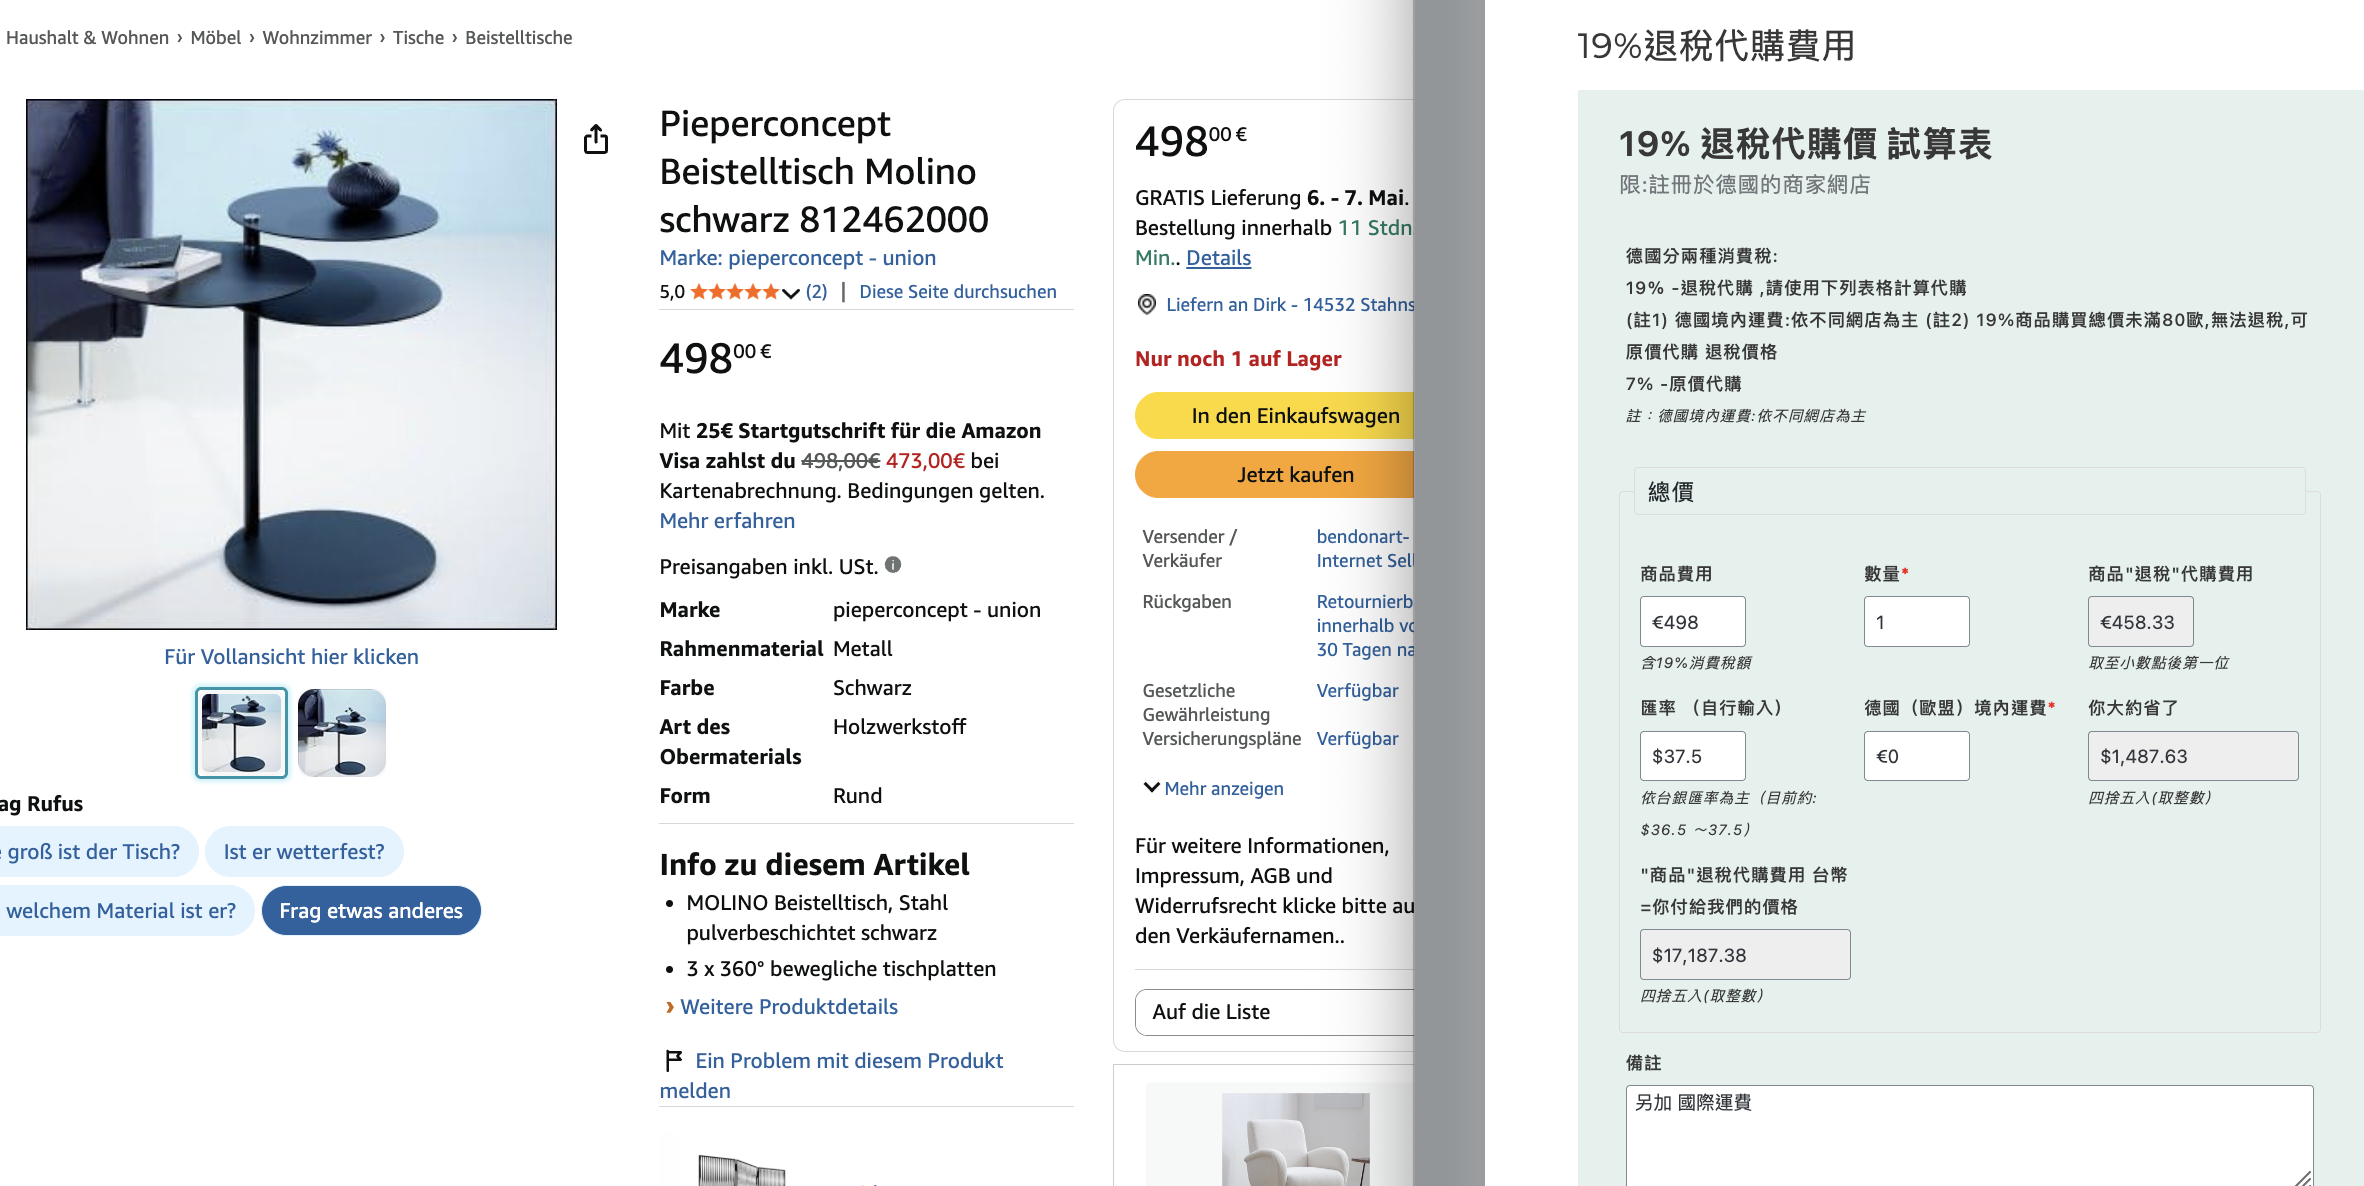Open the Wohnzimmer breadcrumb link
Viewport: 2364px width, 1186px height.
tap(317, 38)
